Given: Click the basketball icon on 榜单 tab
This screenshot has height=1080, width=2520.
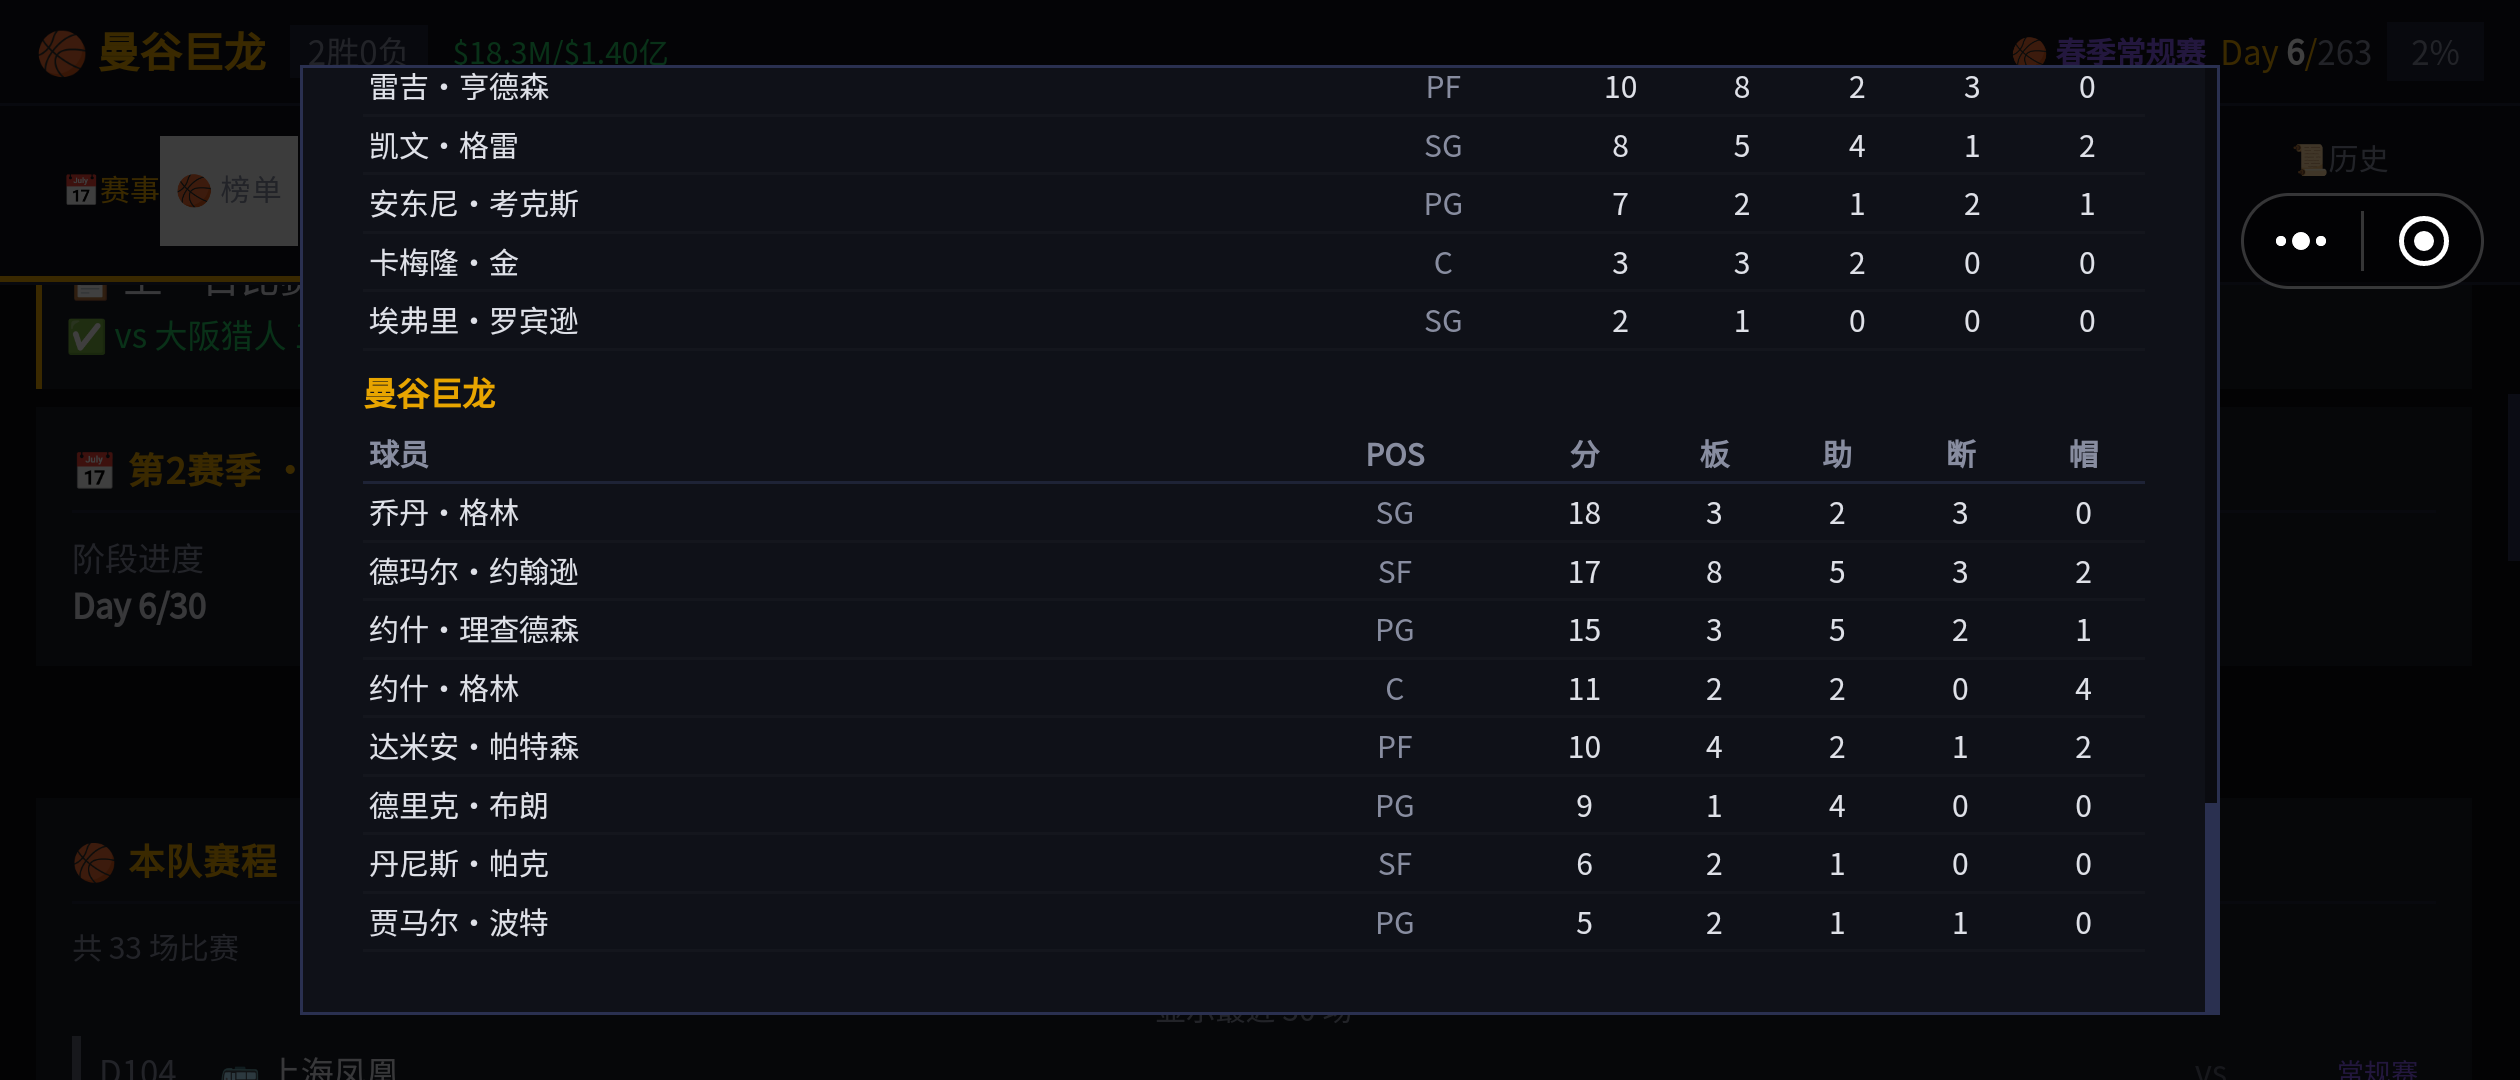Looking at the screenshot, I should click(194, 190).
